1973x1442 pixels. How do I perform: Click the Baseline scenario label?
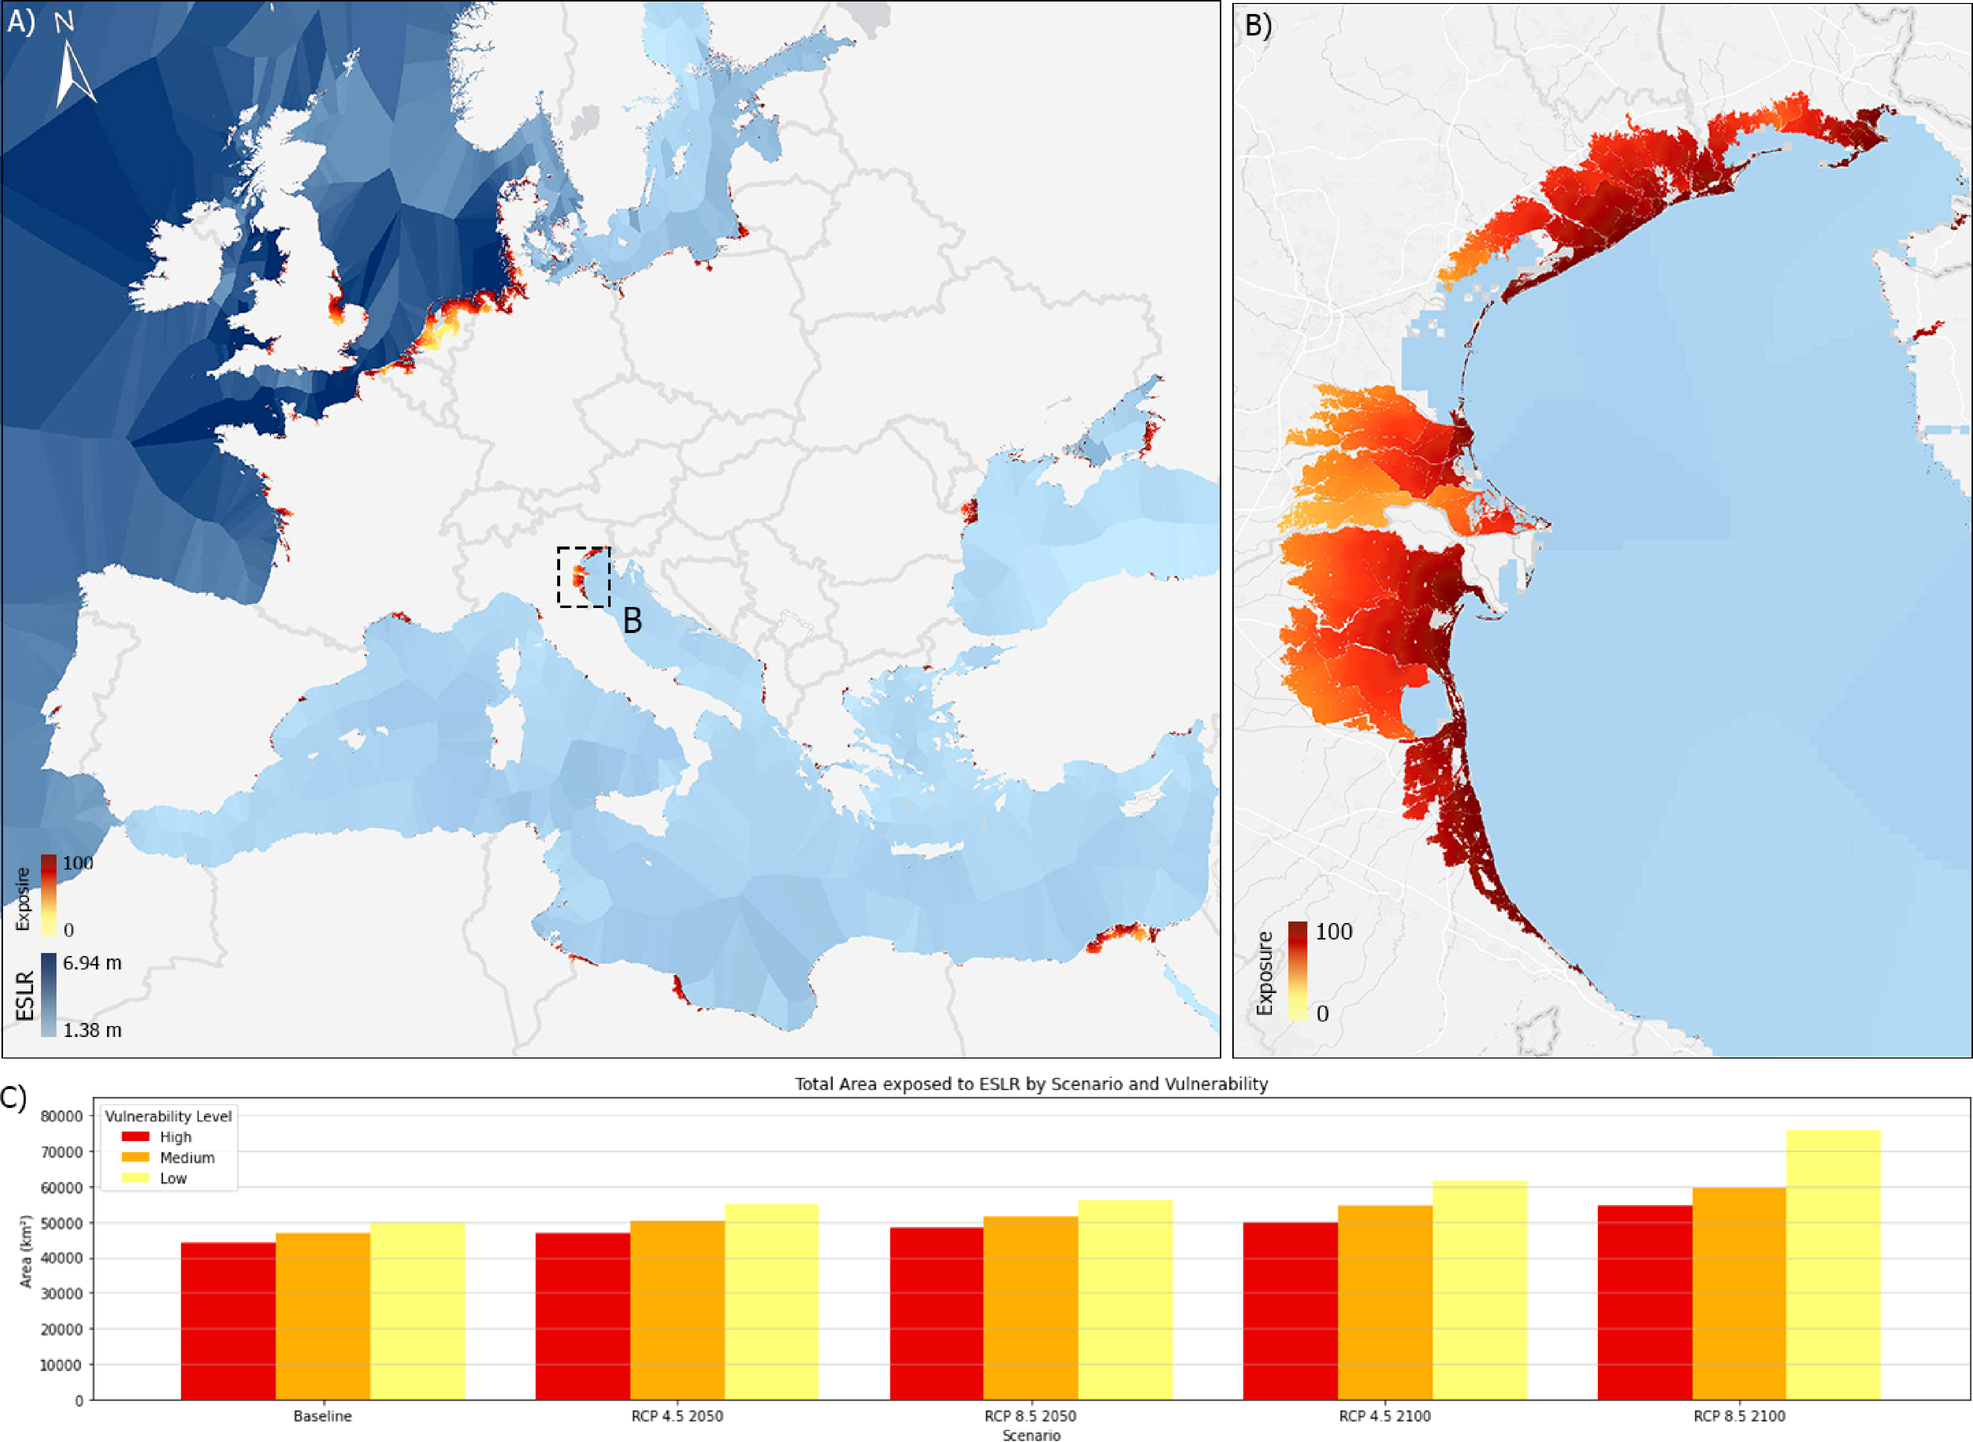coord(322,1416)
